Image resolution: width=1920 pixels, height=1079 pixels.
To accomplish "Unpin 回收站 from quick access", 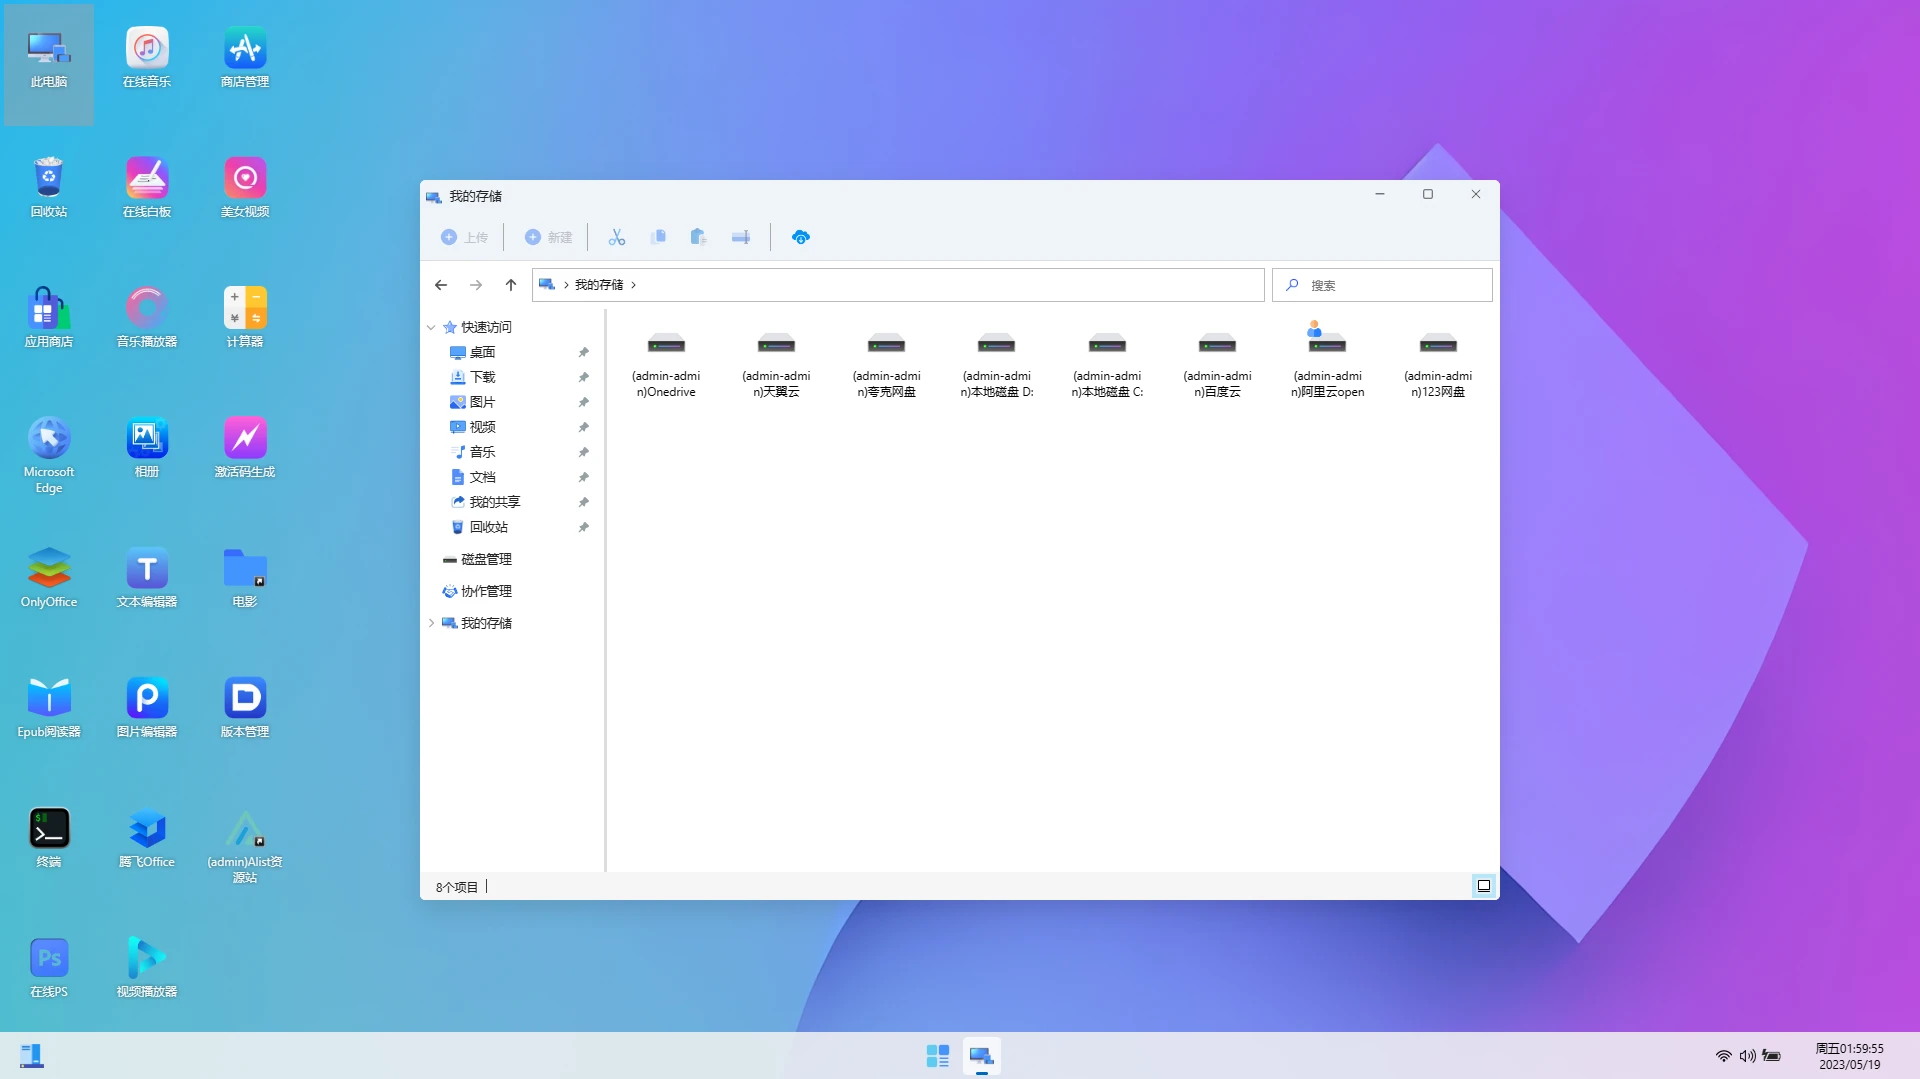I will 583,527.
